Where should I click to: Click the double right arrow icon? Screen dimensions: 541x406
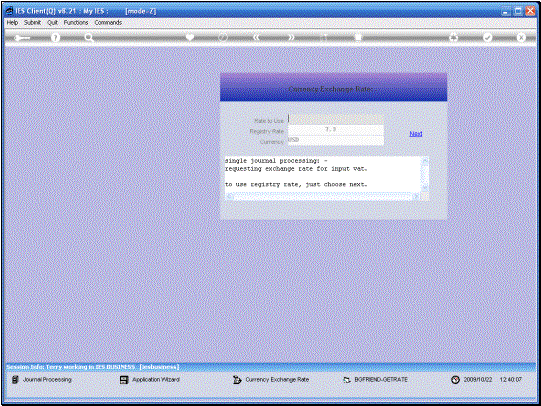tap(291, 37)
